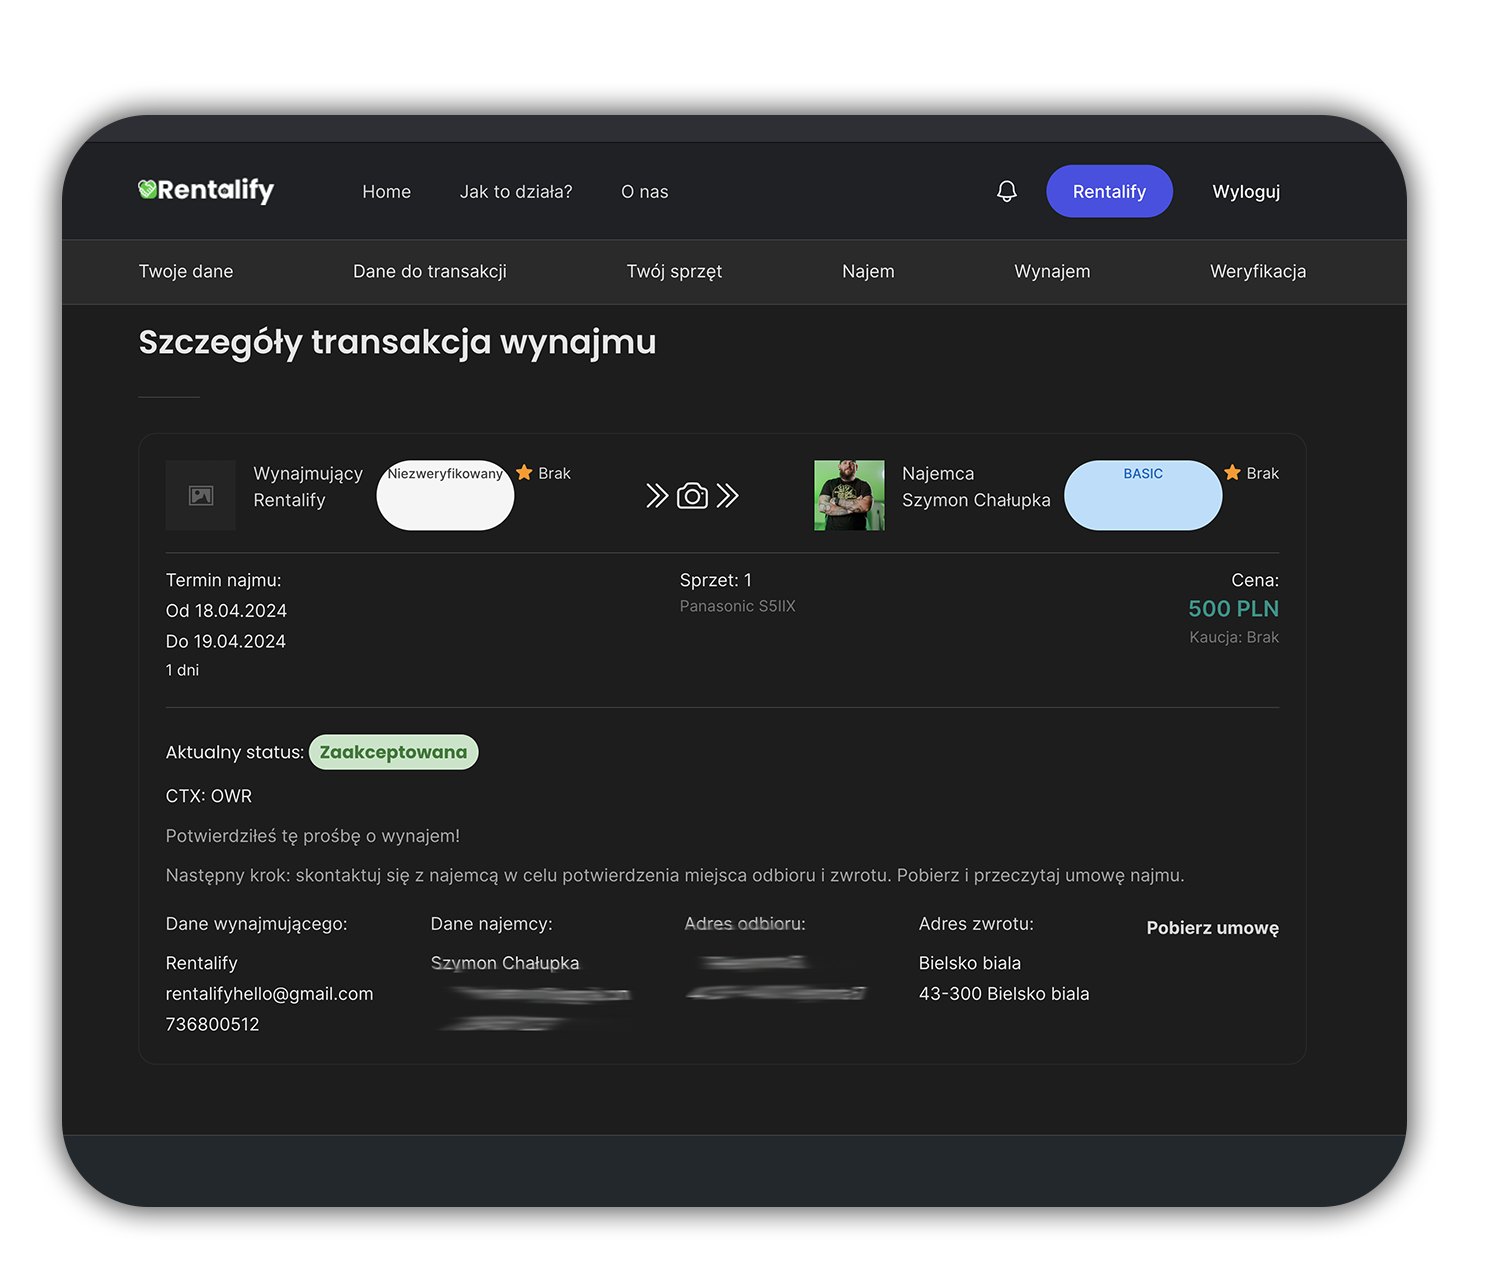
Task: Click the star rating next to Niezweryfikowany
Action: 525,473
